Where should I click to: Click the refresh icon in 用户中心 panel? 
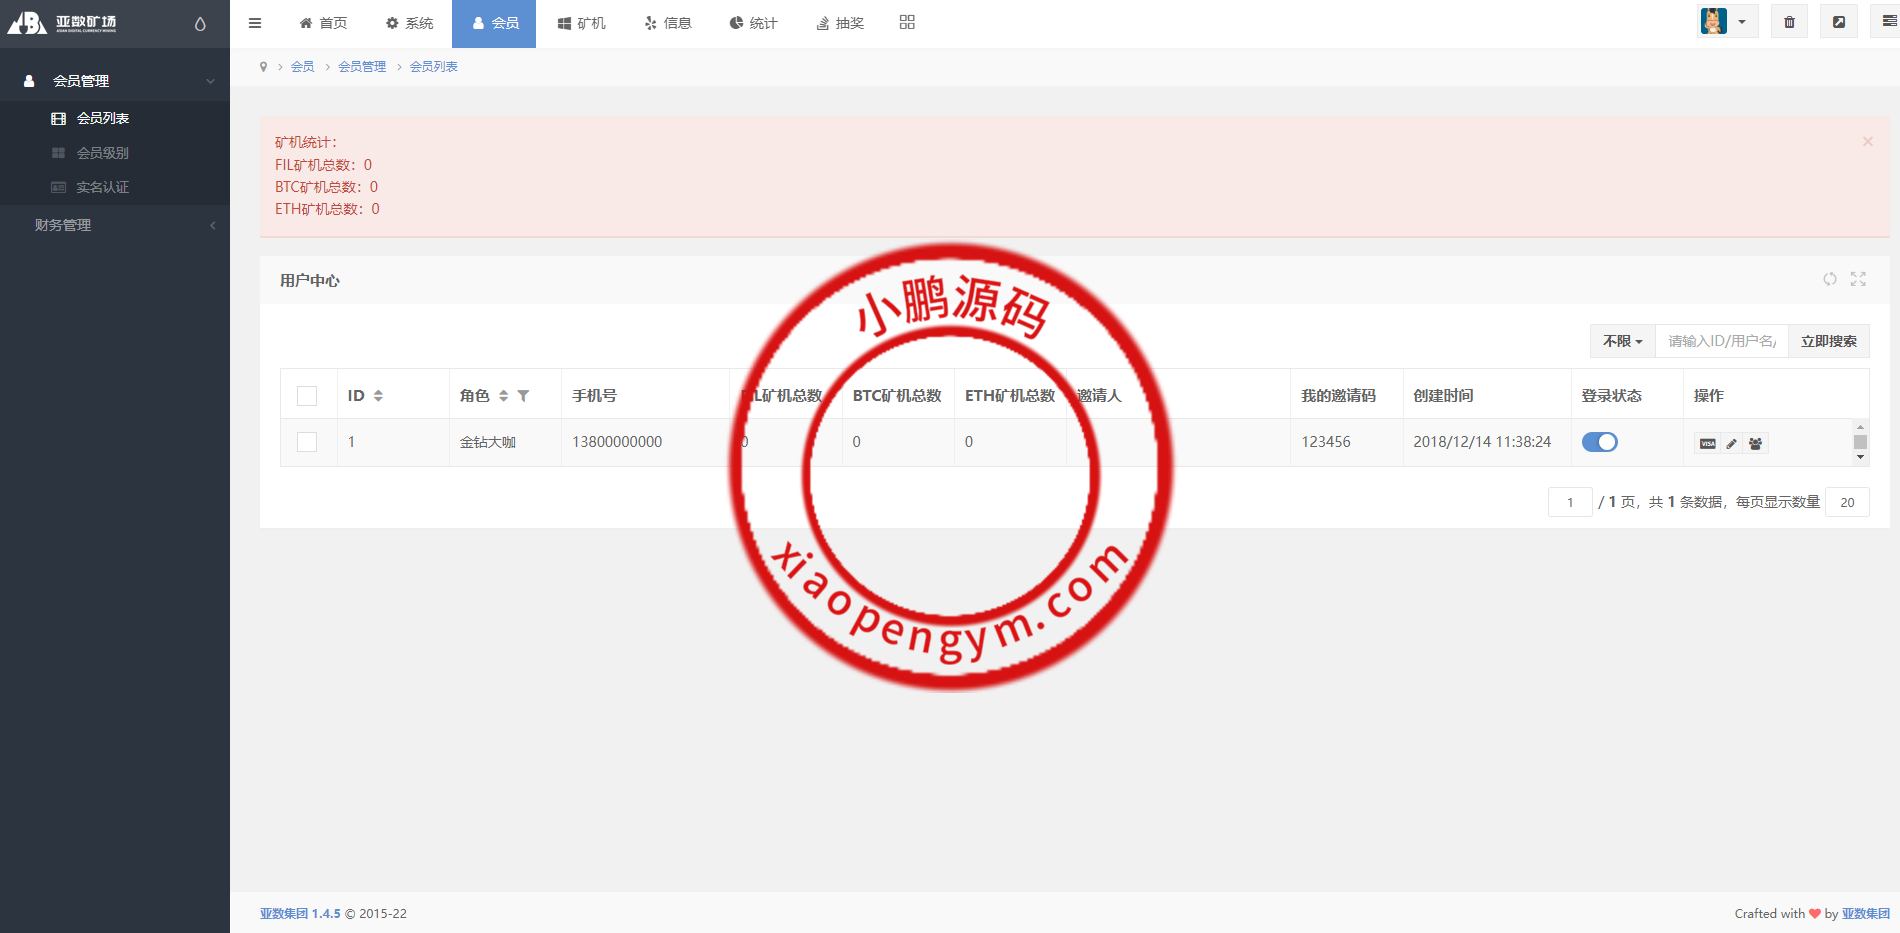coord(1829,279)
